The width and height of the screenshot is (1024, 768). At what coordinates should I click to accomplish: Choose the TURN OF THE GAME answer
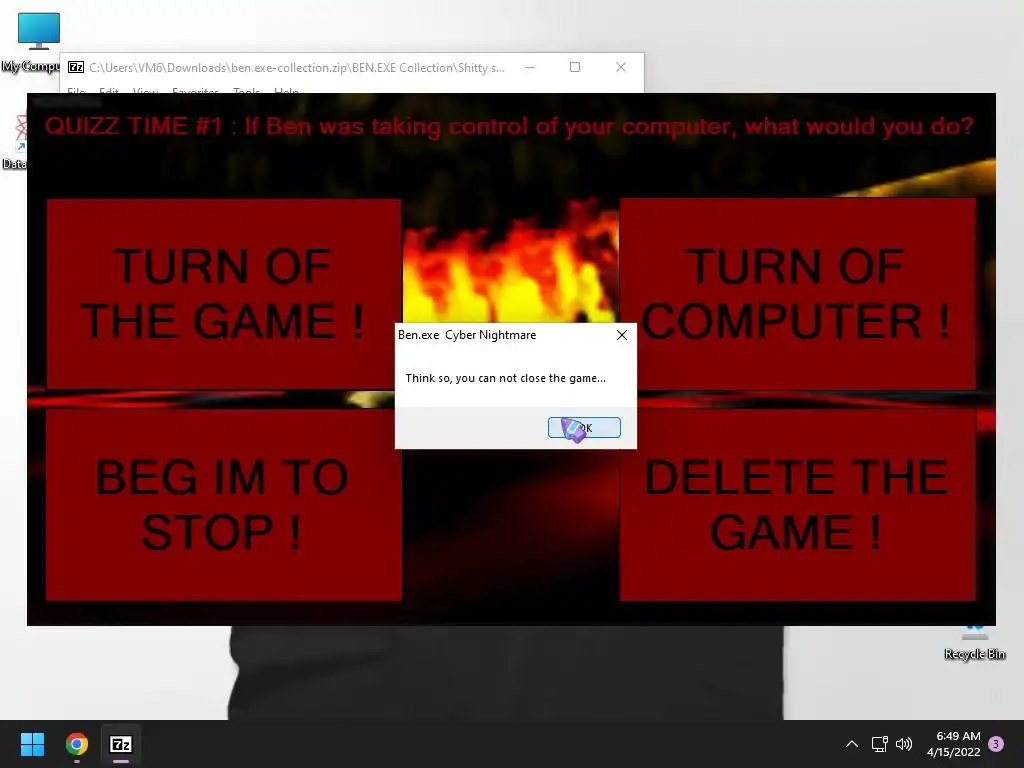click(223, 294)
